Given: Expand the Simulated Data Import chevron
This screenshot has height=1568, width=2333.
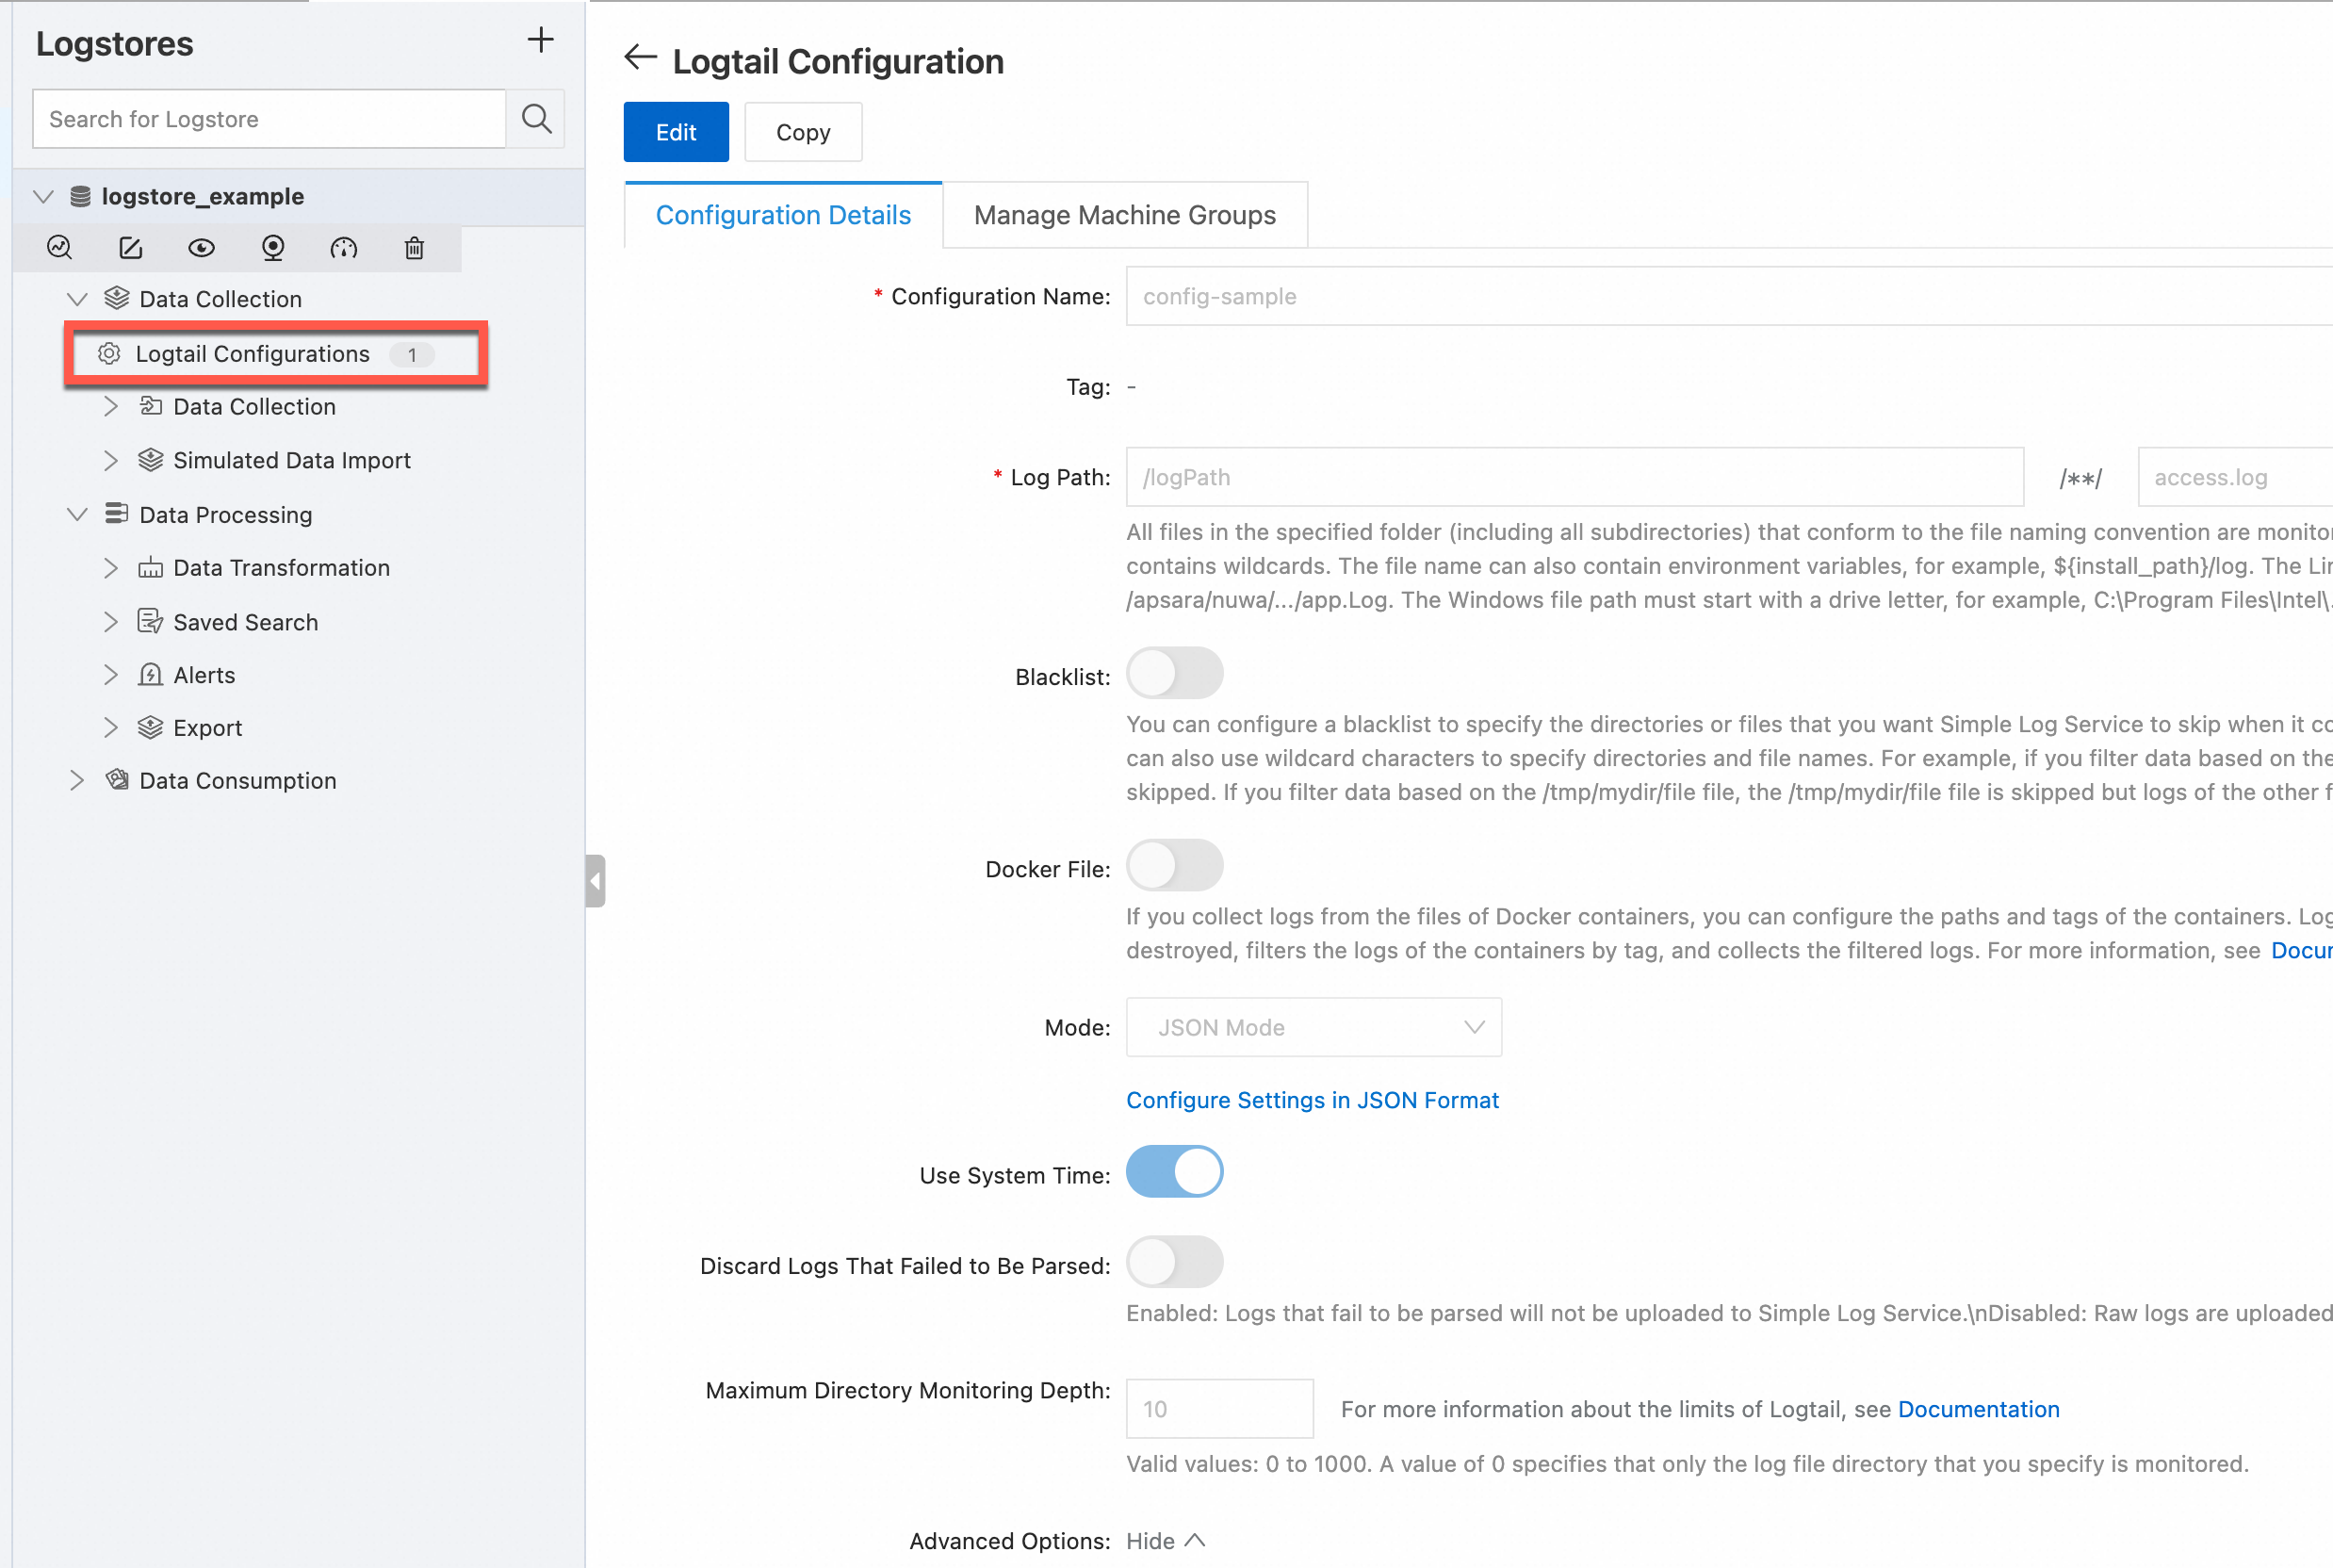Looking at the screenshot, I should point(111,460).
